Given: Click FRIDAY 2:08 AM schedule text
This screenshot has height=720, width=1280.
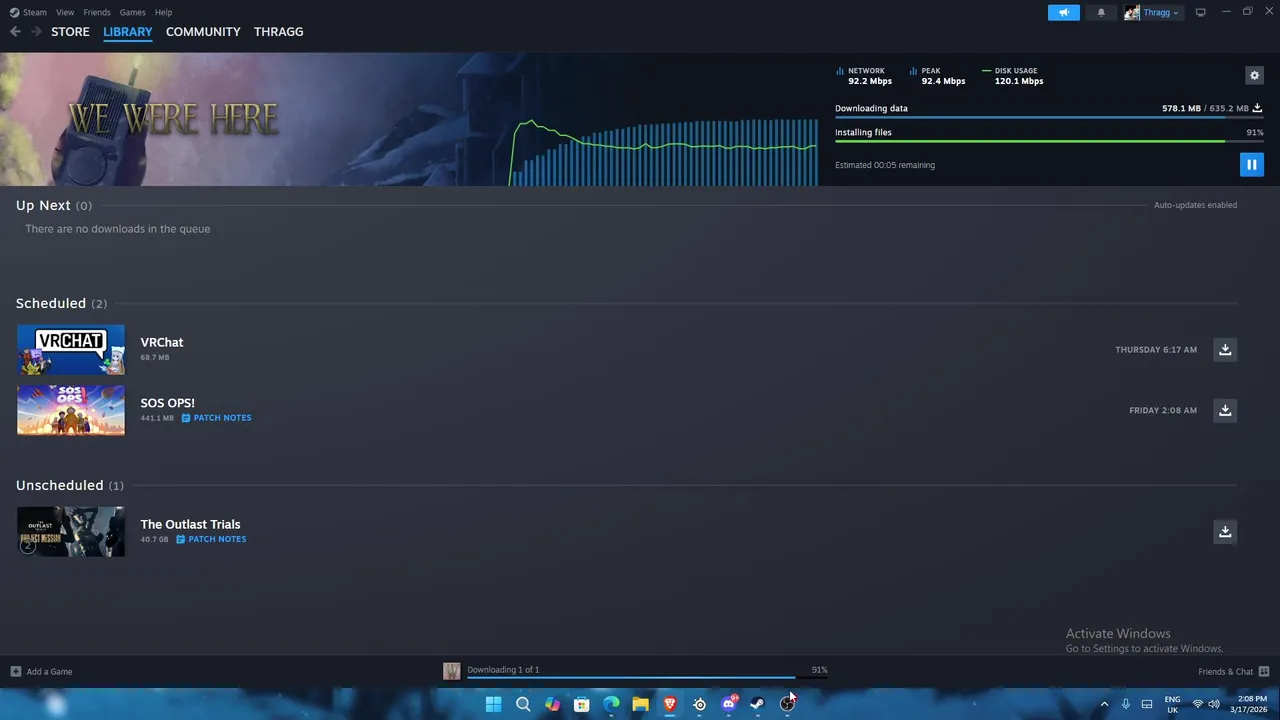Looking at the screenshot, I should [1163, 410].
